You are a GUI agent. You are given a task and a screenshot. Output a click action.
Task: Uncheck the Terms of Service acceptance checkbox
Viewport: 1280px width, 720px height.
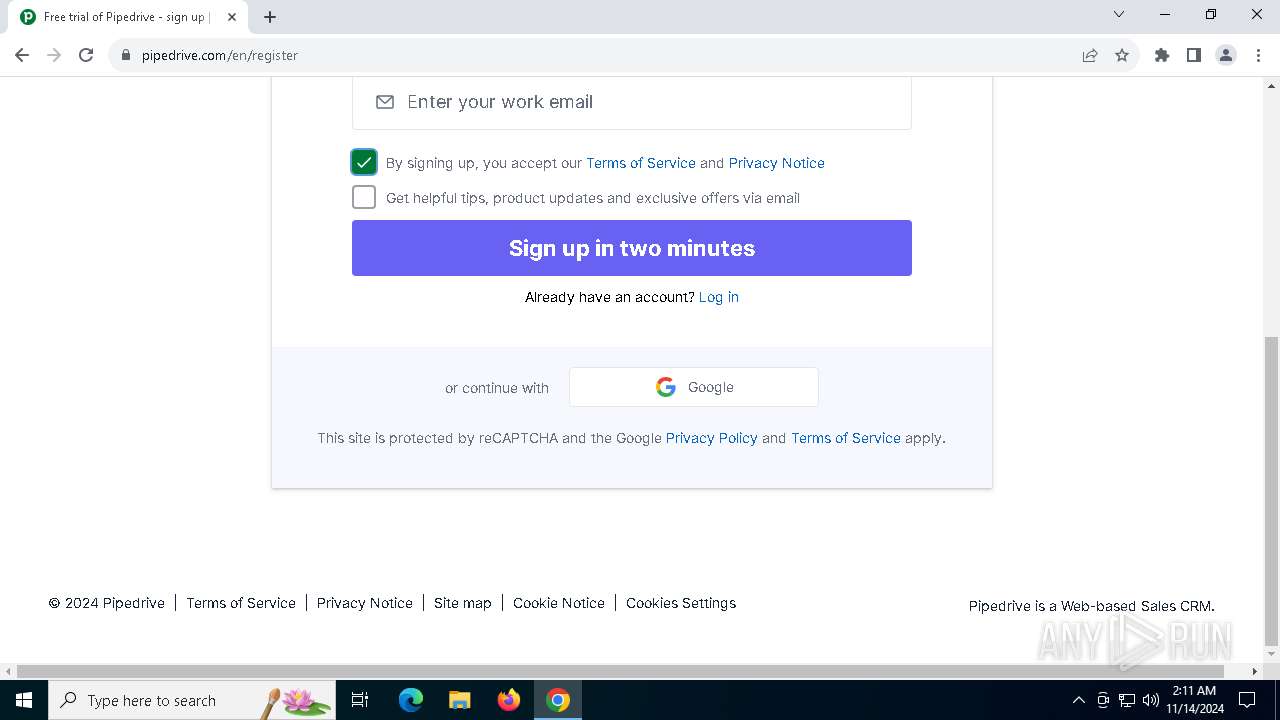[364, 162]
